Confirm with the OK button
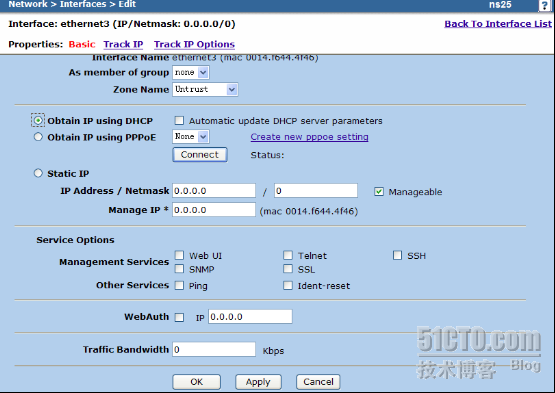The image size is (555, 393). (x=196, y=382)
